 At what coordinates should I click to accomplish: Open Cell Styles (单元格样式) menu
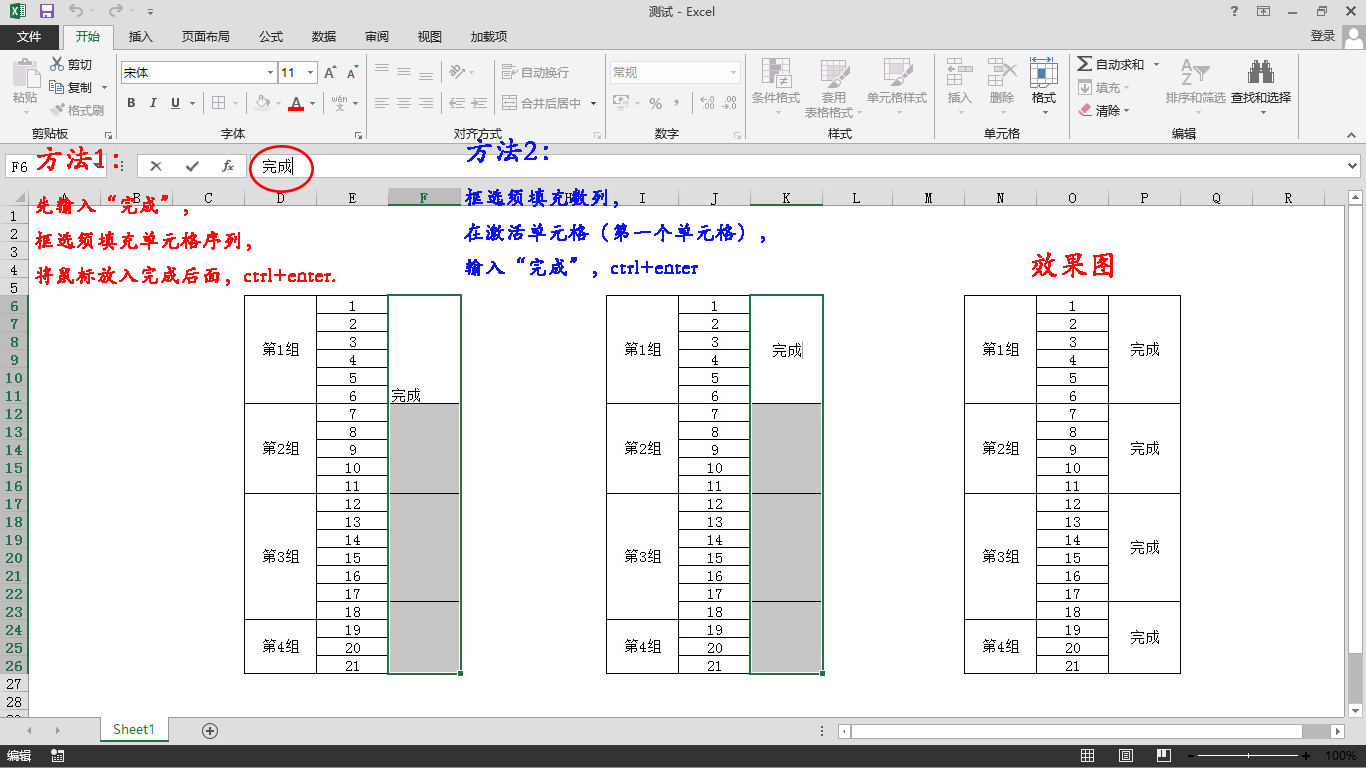pos(897,87)
